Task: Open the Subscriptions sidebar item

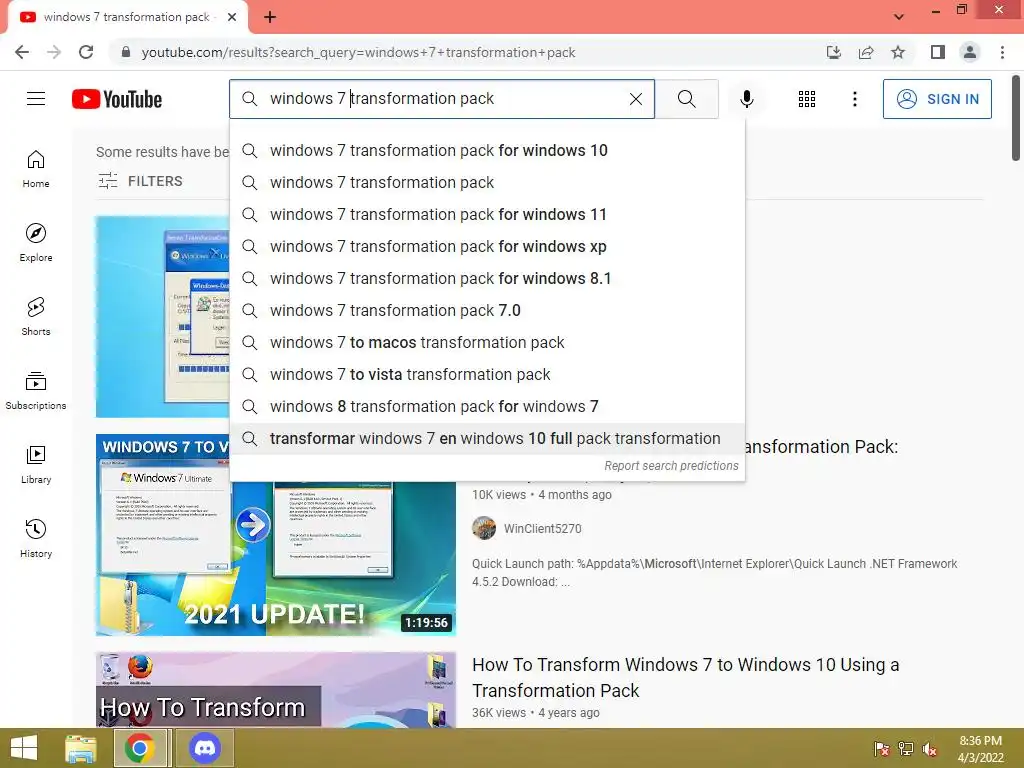Action: [36, 391]
